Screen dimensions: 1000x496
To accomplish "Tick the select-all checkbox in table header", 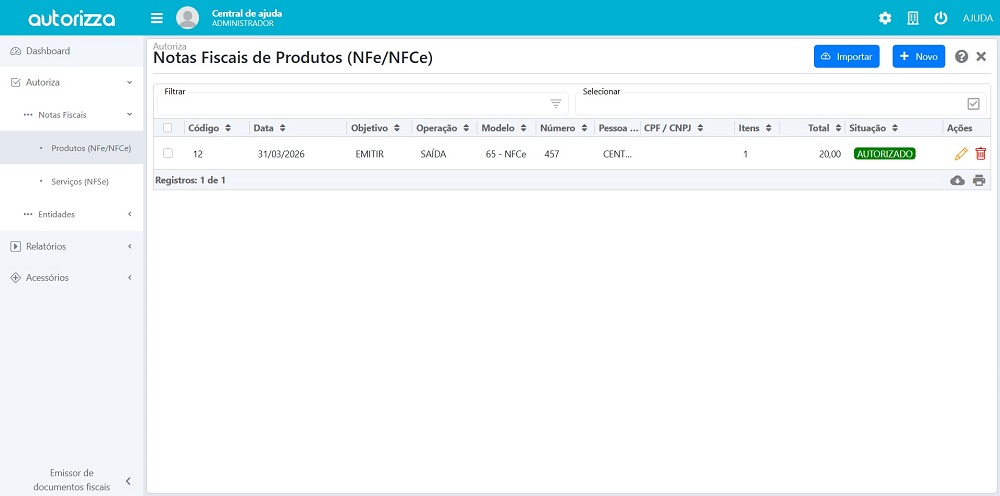I will click(168, 128).
